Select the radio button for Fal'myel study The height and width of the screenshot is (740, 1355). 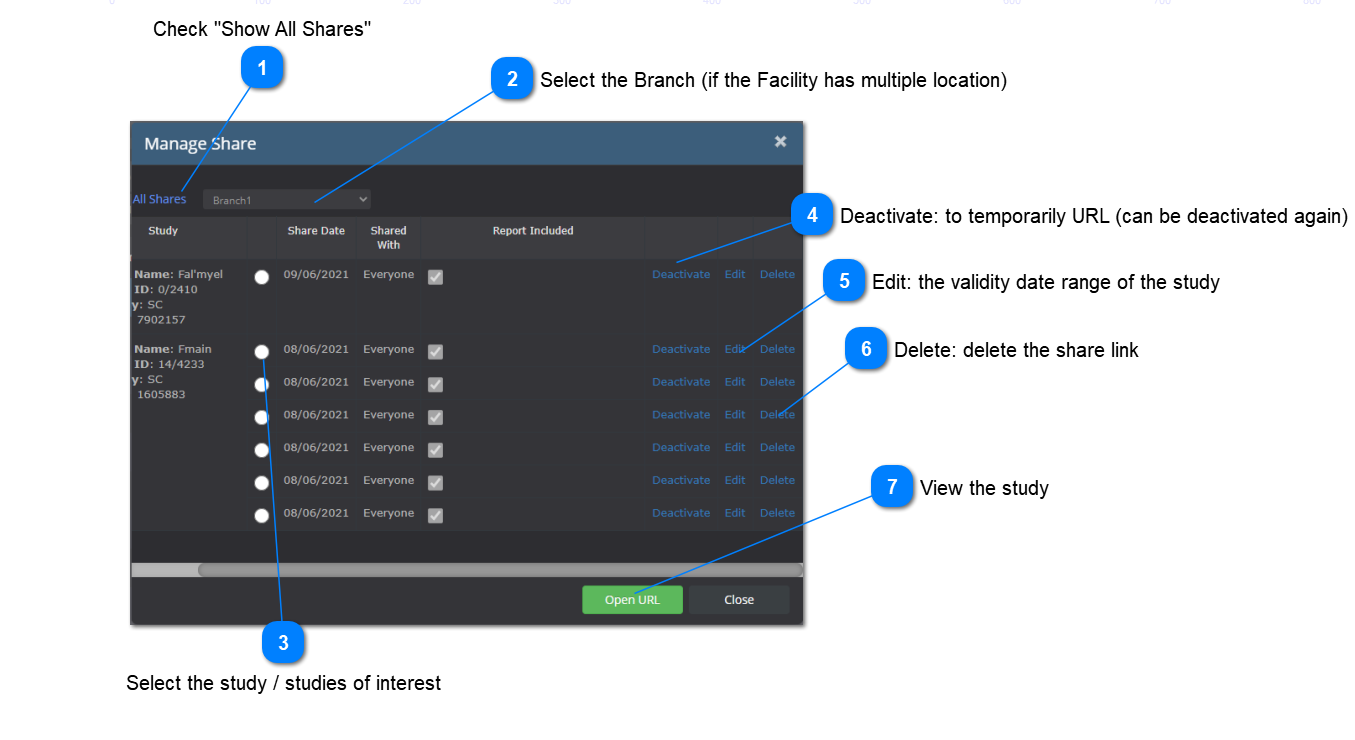[262, 277]
